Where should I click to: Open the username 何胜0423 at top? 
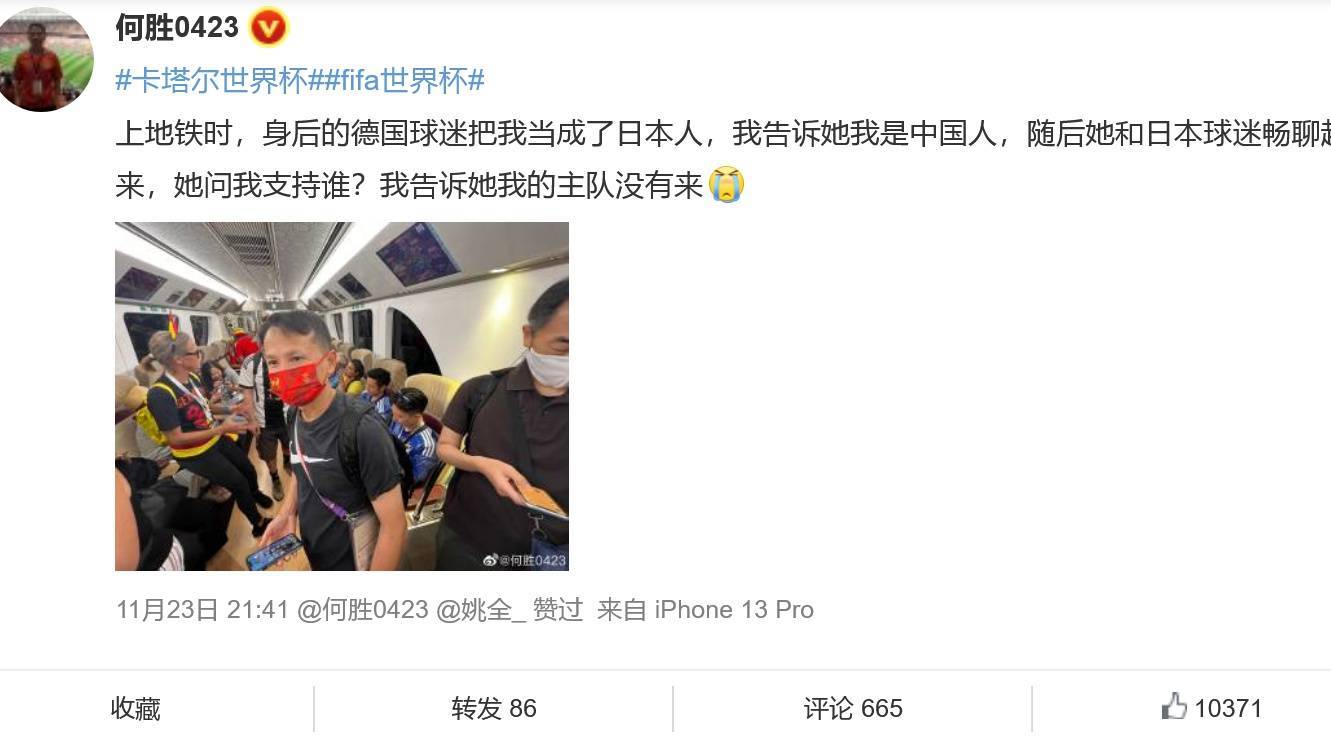click(177, 27)
